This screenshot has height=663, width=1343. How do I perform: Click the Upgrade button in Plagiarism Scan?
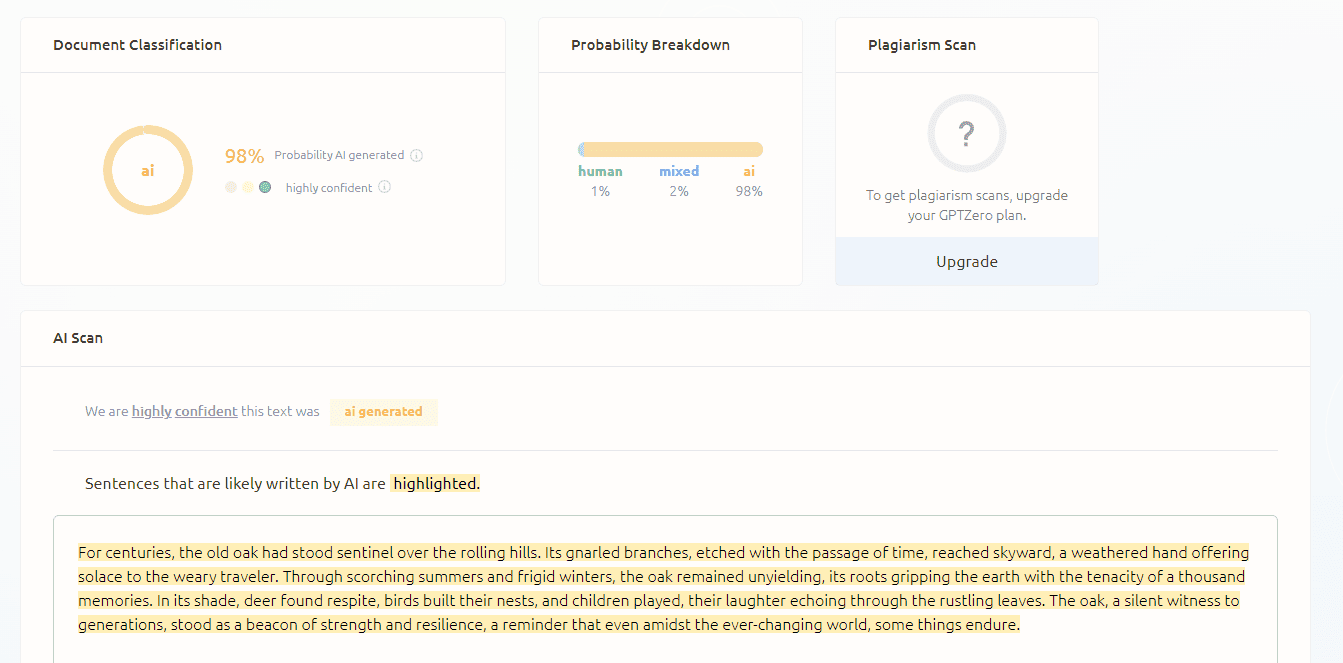click(966, 262)
